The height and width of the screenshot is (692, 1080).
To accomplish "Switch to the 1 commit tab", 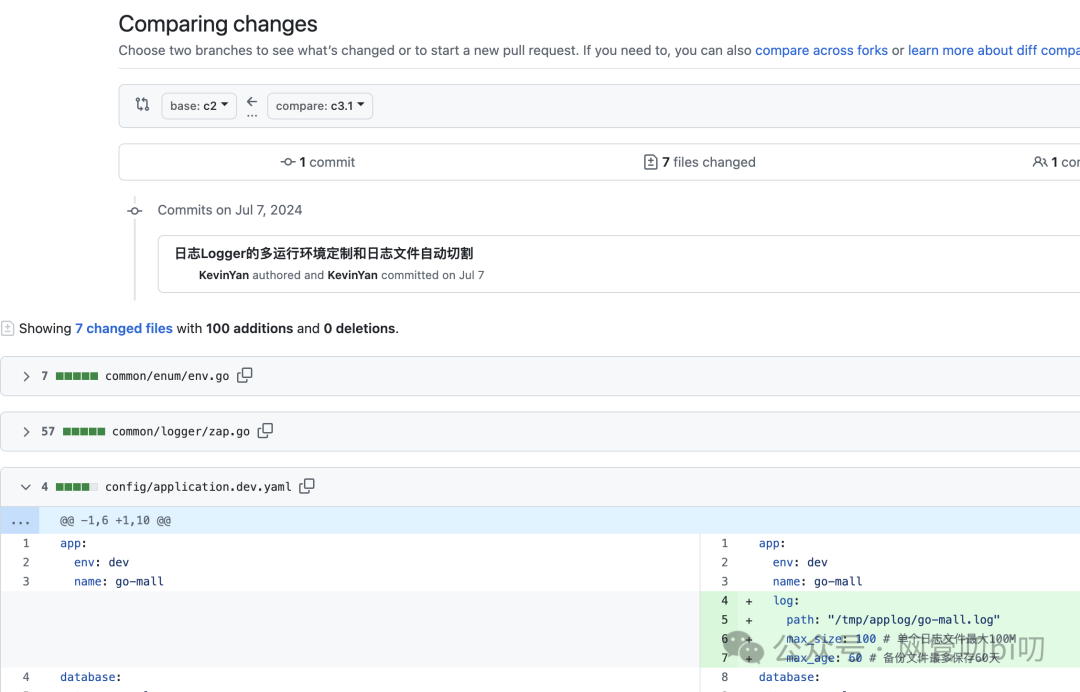I will 318,162.
